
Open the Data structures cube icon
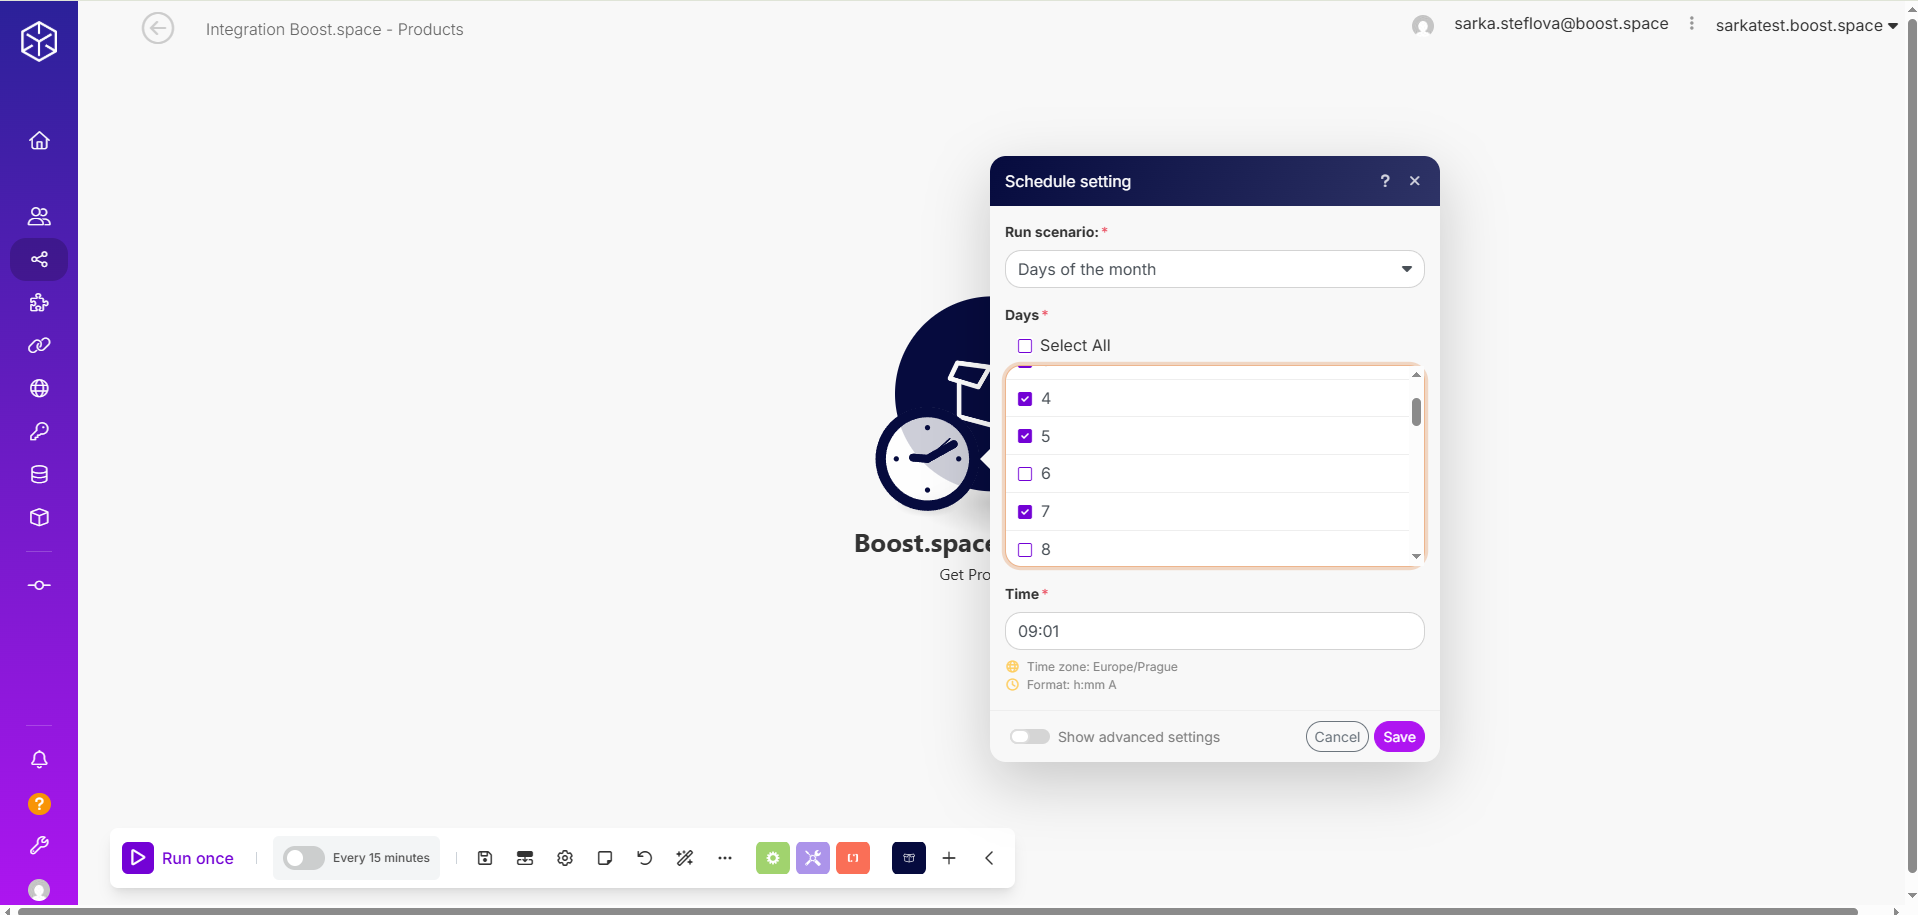tap(39, 518)
